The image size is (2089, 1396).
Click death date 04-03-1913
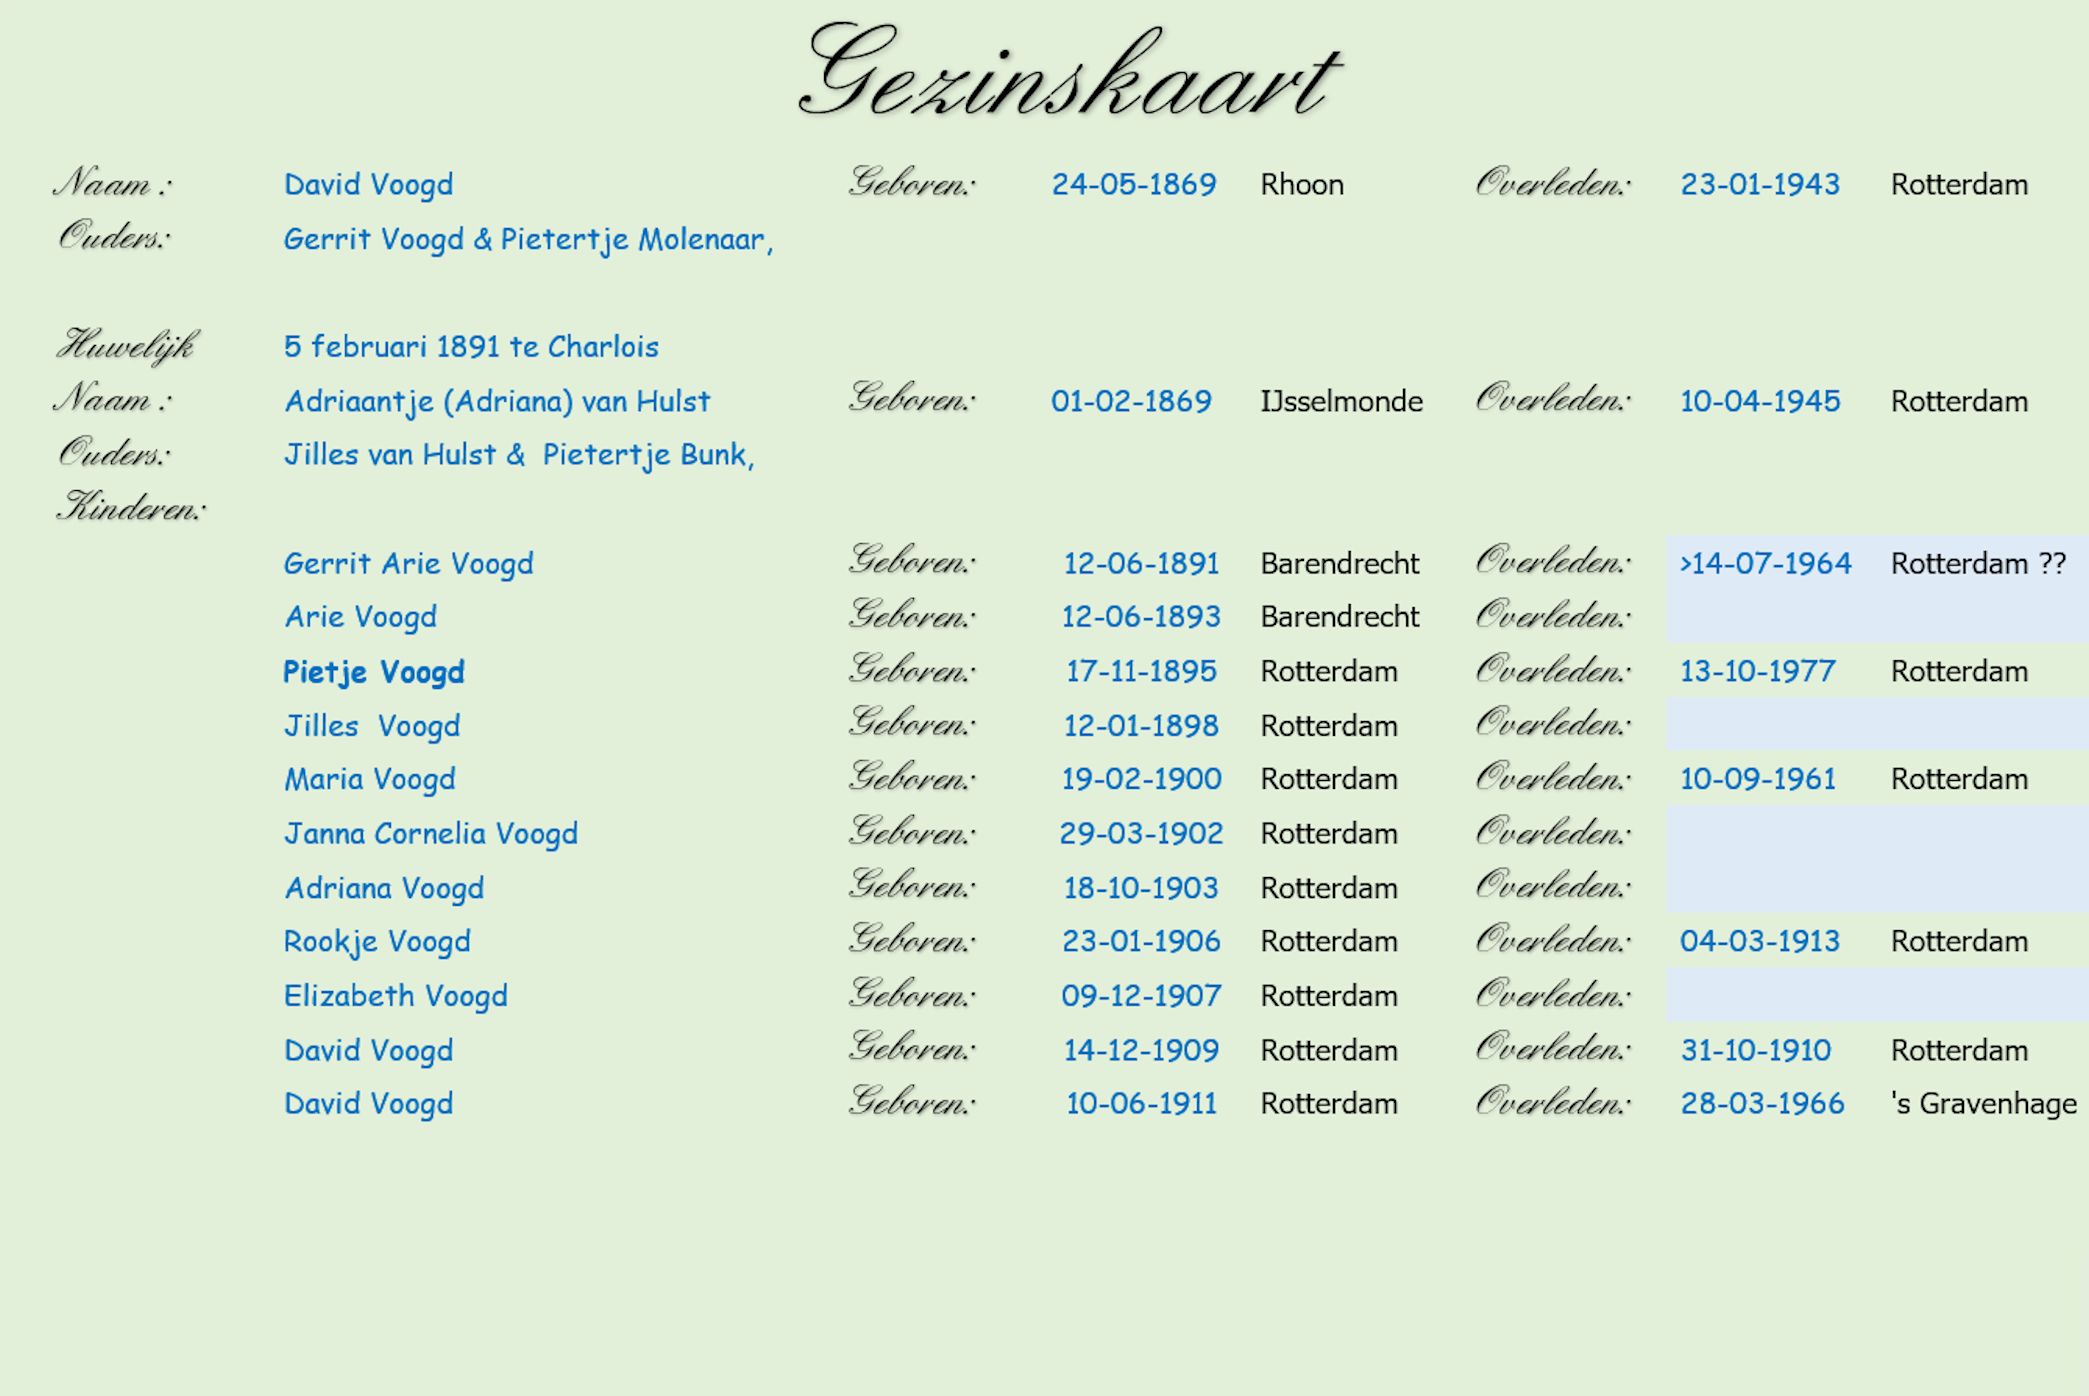[1759, 941]
